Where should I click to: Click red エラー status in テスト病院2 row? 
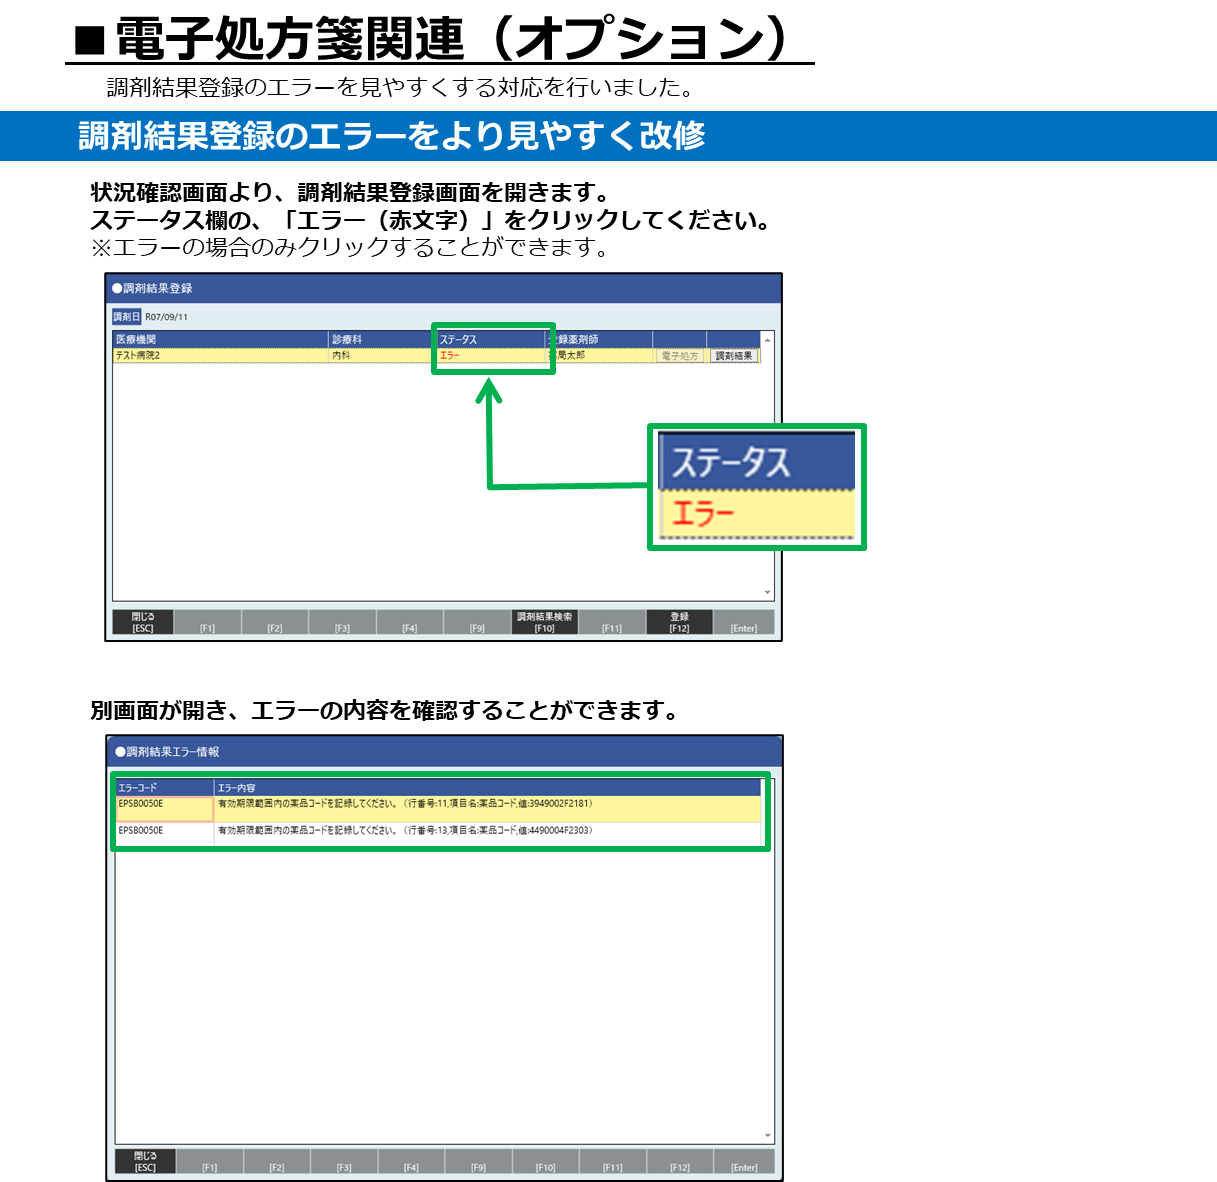click(x=450, y=355)
